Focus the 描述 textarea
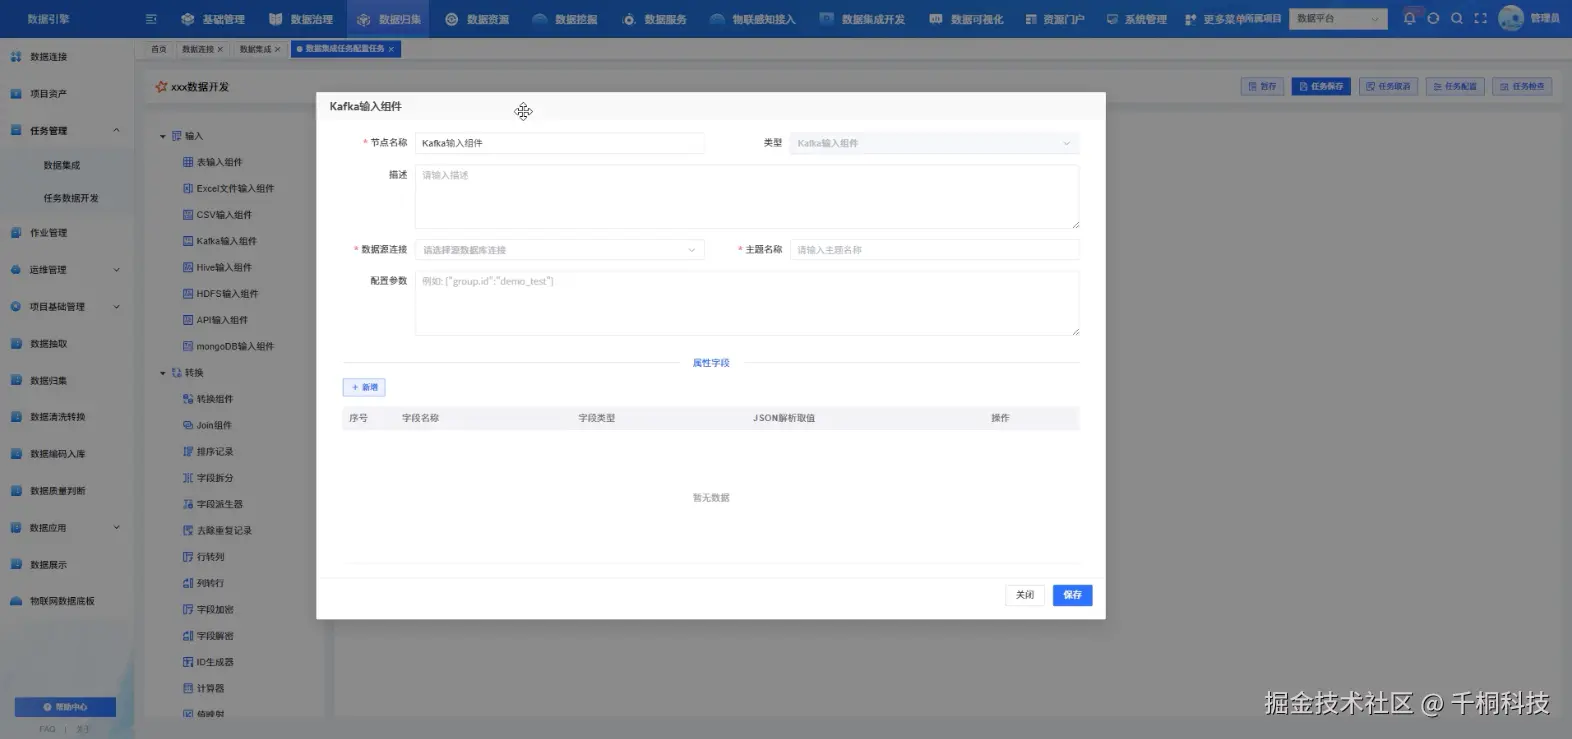 click(x=747, y=197)
